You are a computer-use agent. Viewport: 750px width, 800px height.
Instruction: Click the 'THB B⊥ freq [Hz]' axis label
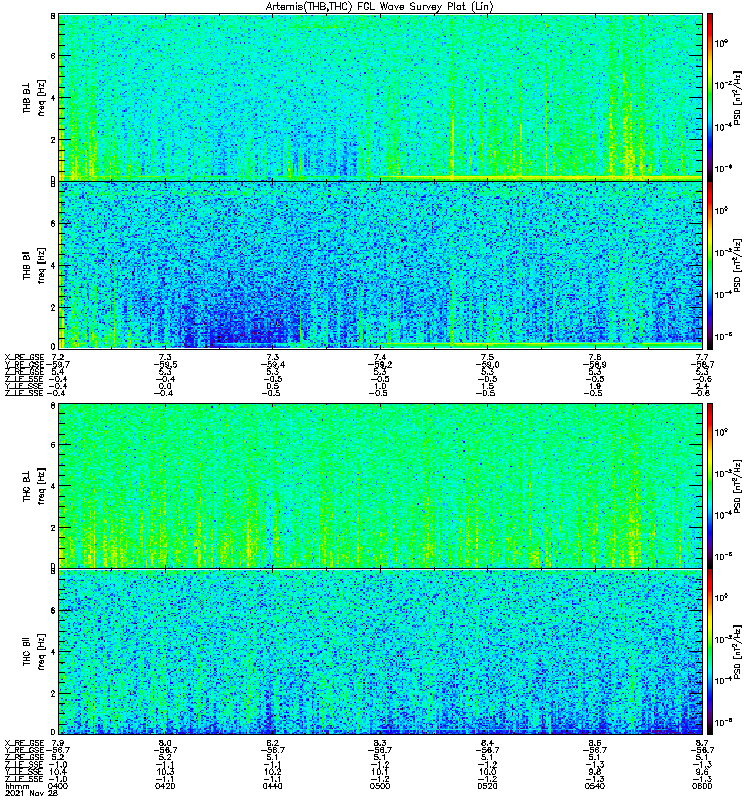coord(34,97)
